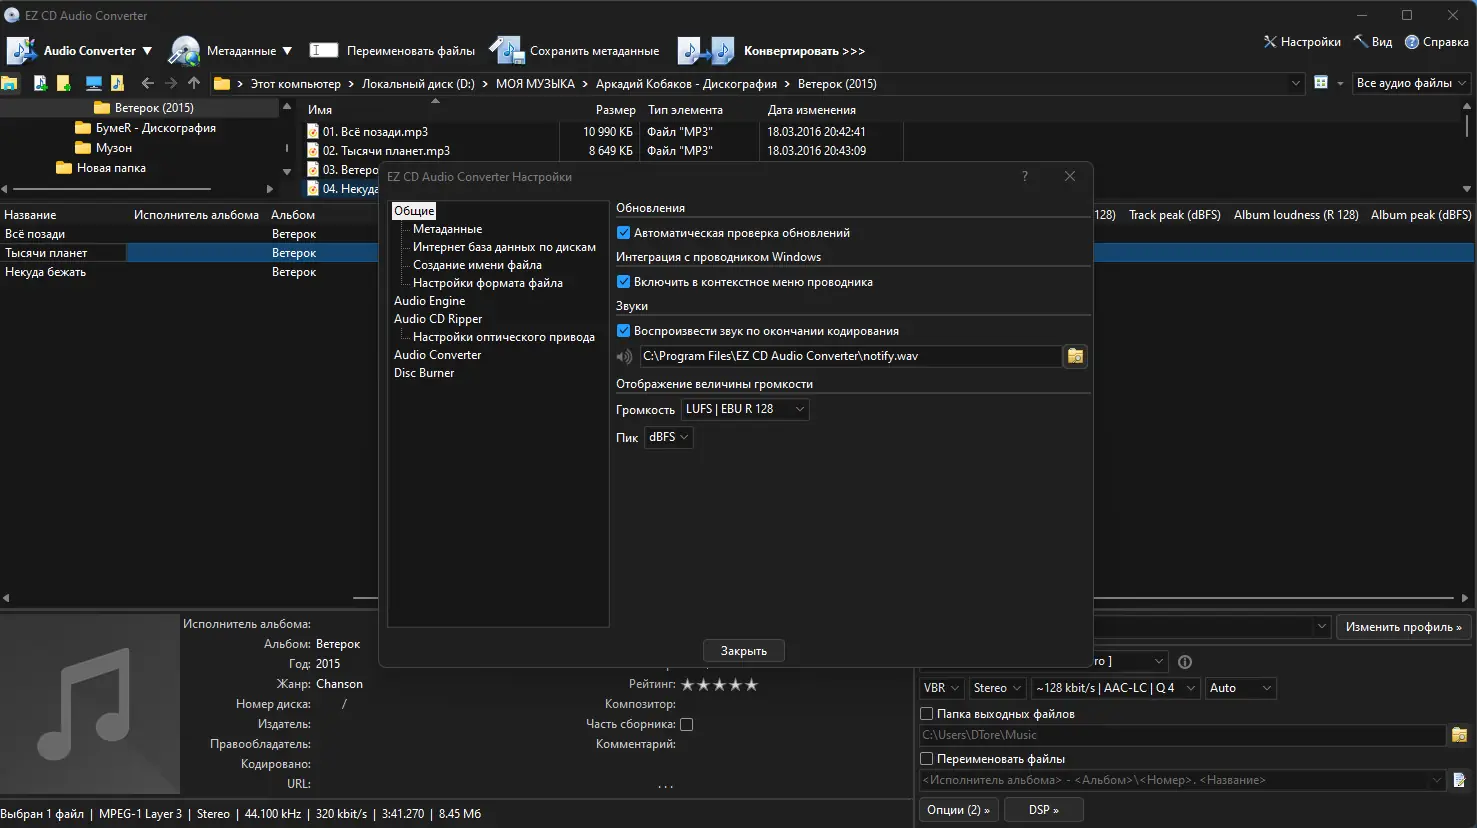Click the Переименовать файлы text-field icon
Image resolution: width=1477 pixels, height=828 pixels.
coord(324,50)
